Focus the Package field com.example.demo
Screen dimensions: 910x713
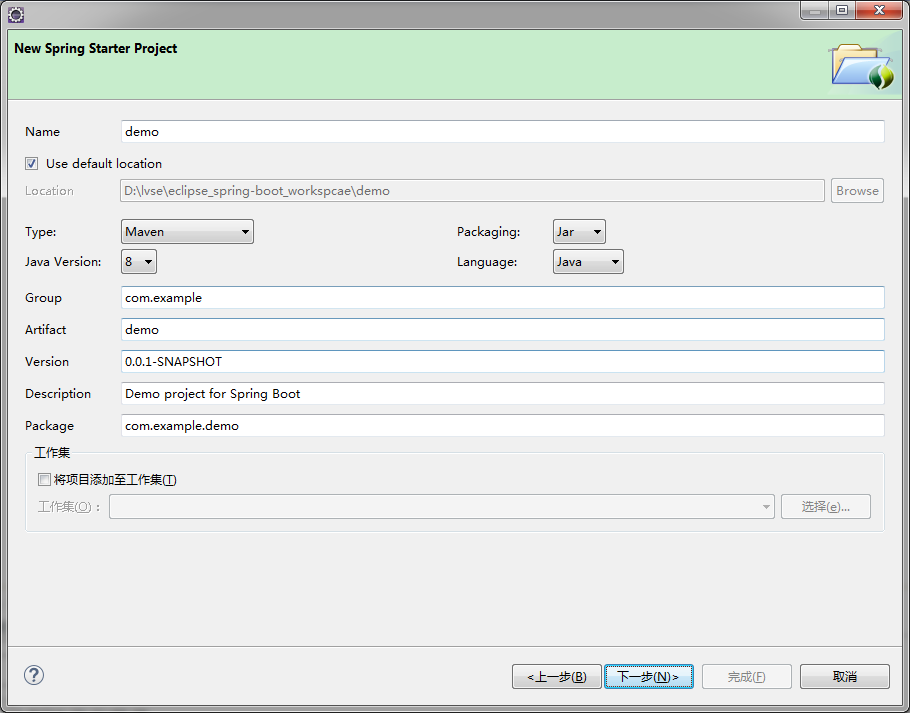pos(503,425)
